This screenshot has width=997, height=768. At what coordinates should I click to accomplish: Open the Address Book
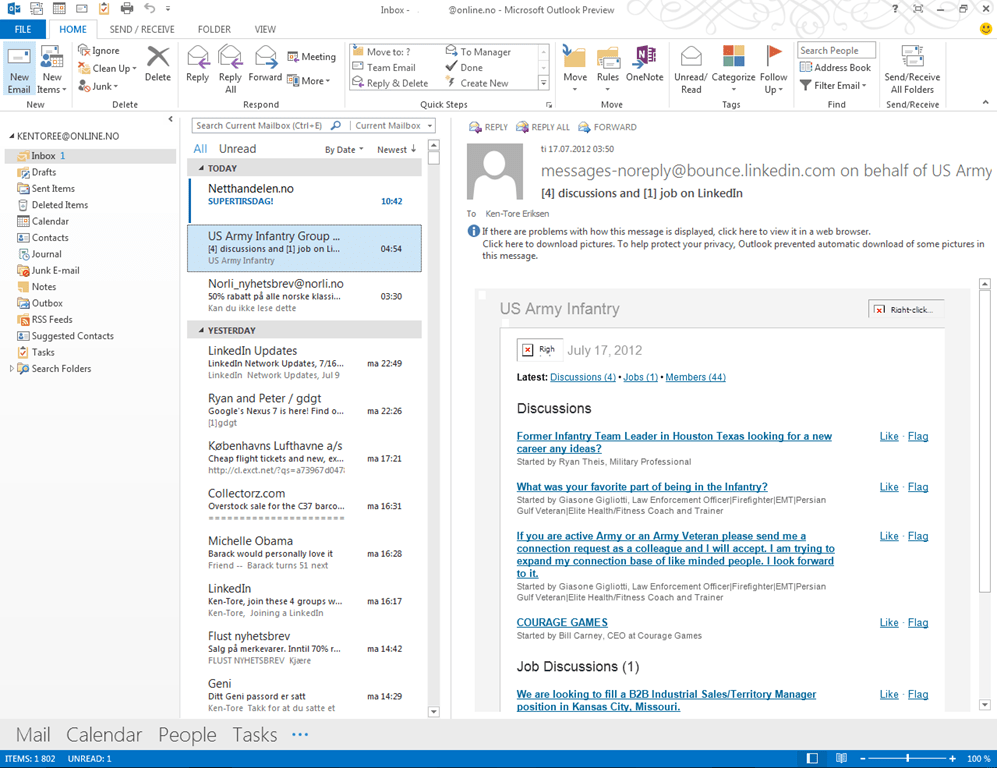(835, 67)
